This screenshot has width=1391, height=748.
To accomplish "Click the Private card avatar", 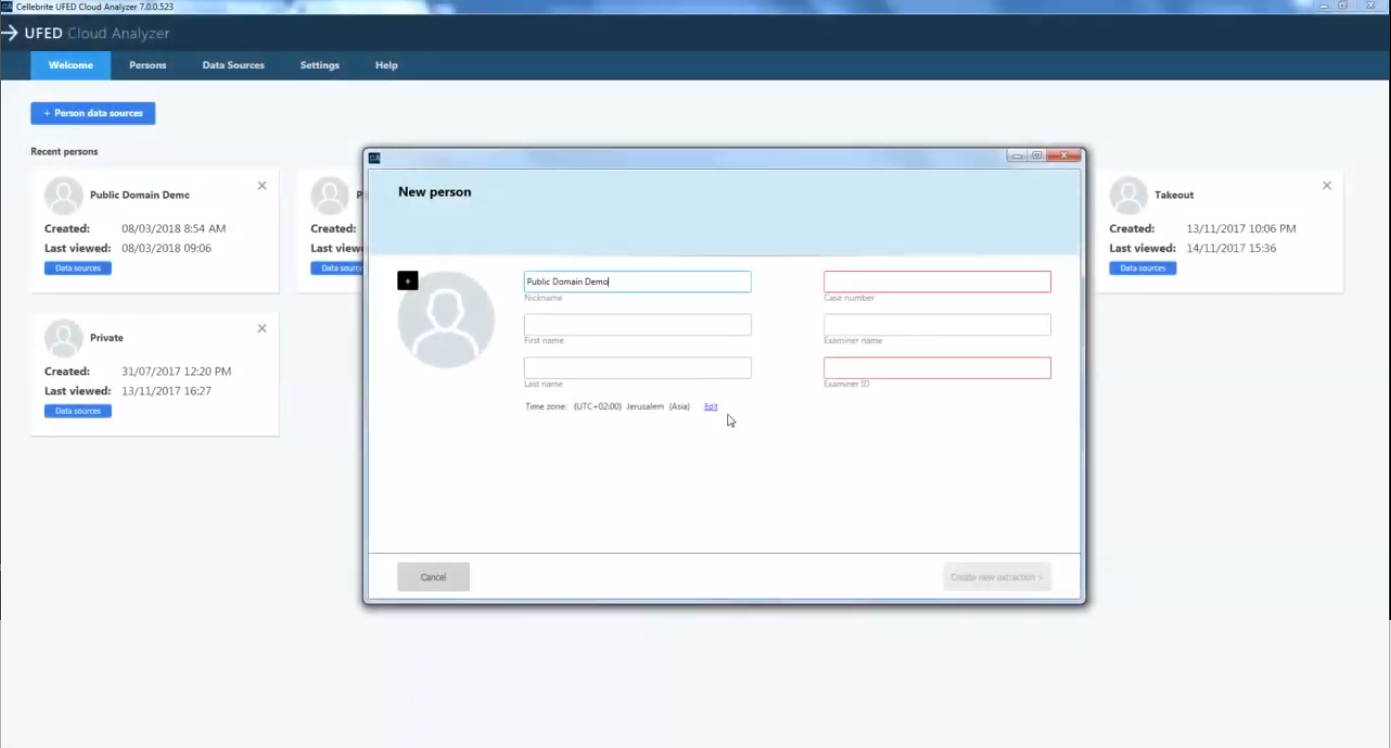I will tap(63, 338).
